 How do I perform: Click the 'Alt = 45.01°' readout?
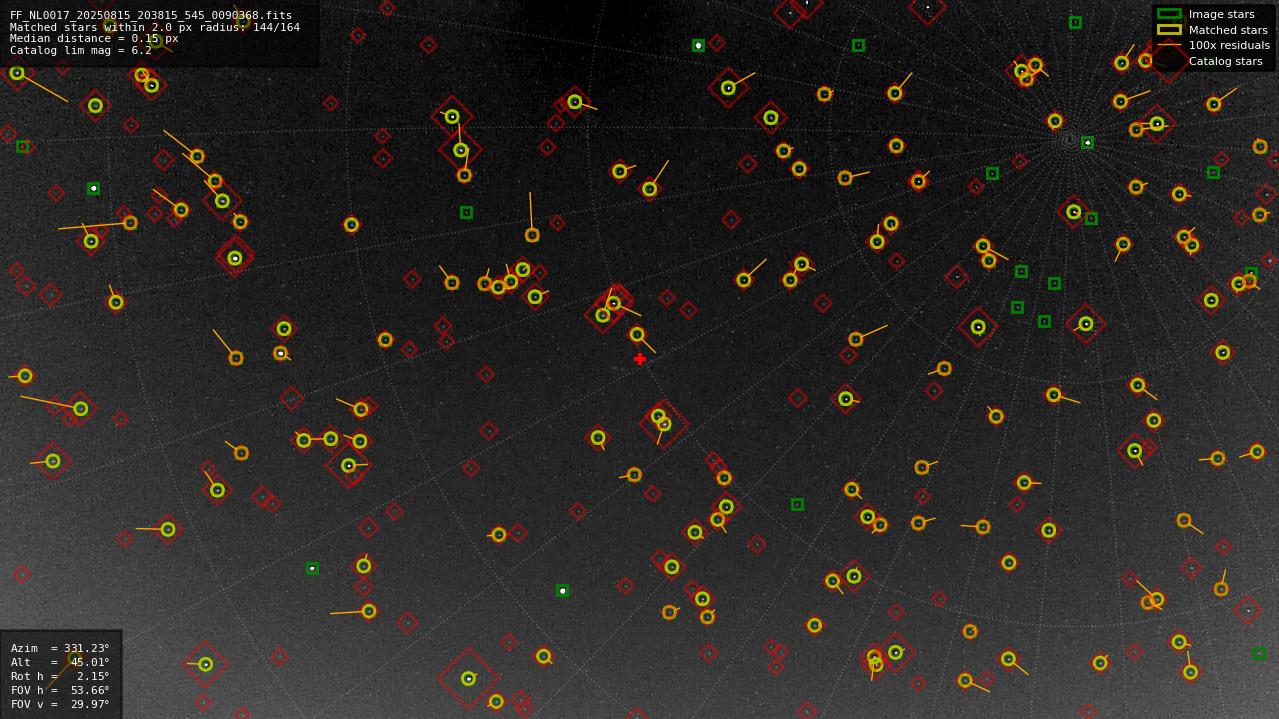click(60, 662)
